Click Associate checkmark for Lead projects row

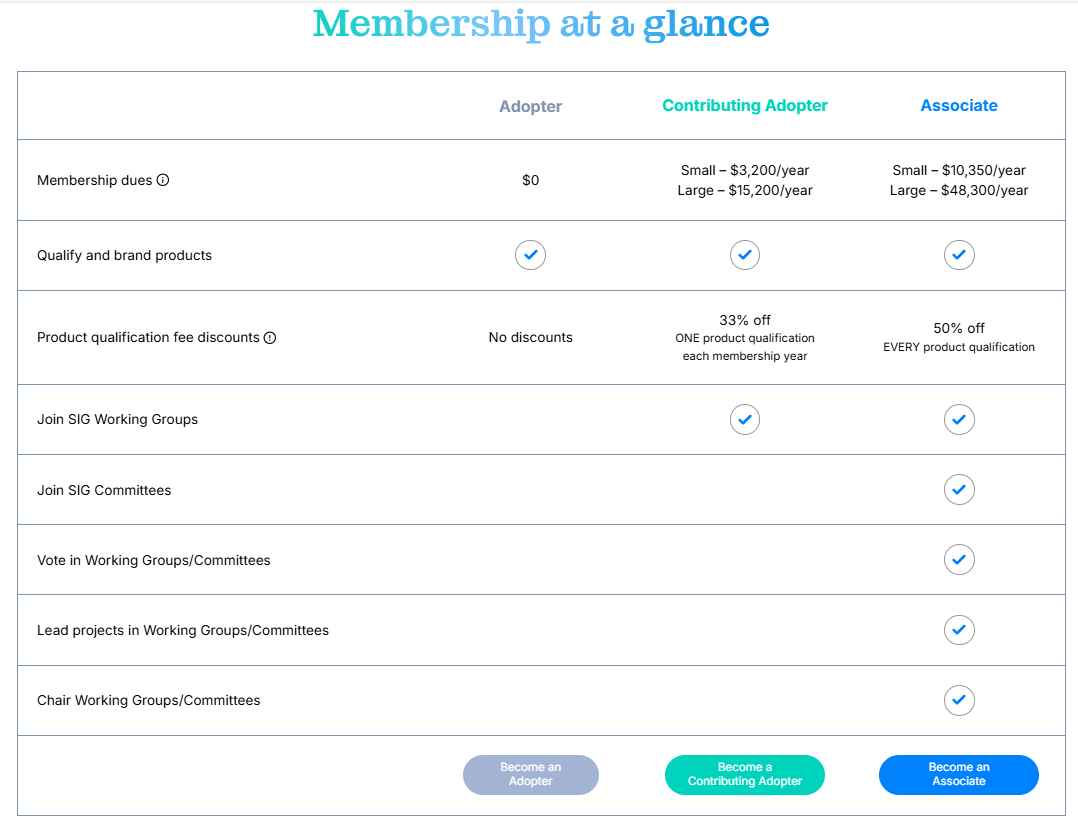[x=959, y=630]
